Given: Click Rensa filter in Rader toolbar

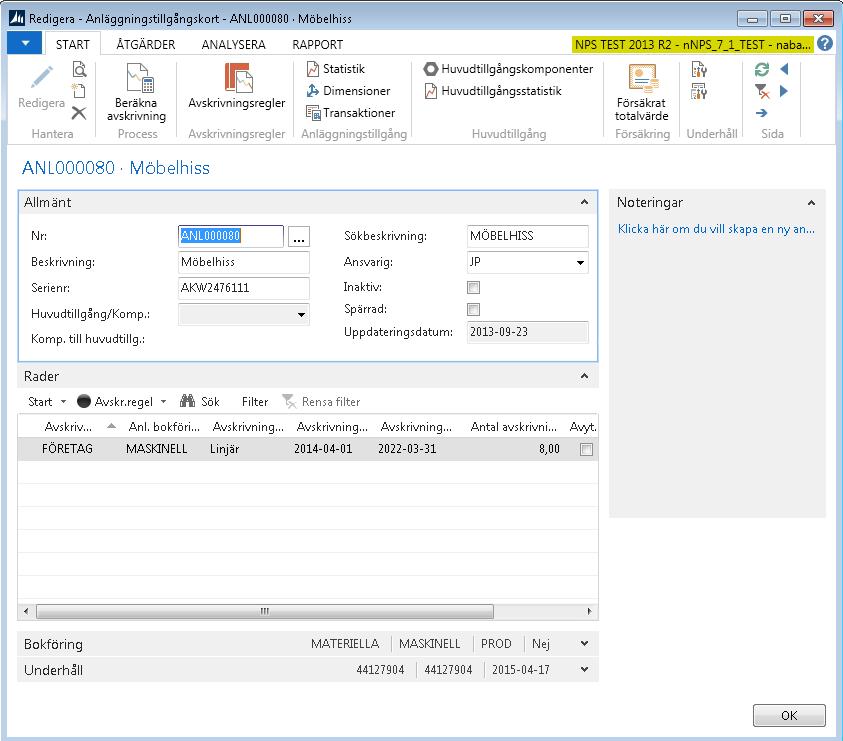Looking at the screenshot, I should tap(321, 402).
